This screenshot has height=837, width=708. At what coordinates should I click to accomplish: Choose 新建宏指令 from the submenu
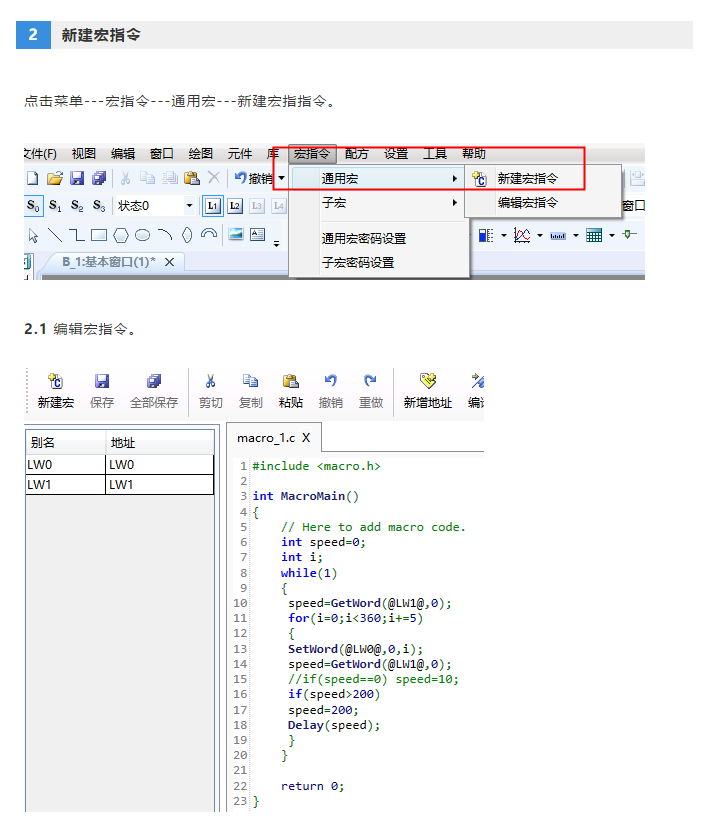[x=527, y=179]
